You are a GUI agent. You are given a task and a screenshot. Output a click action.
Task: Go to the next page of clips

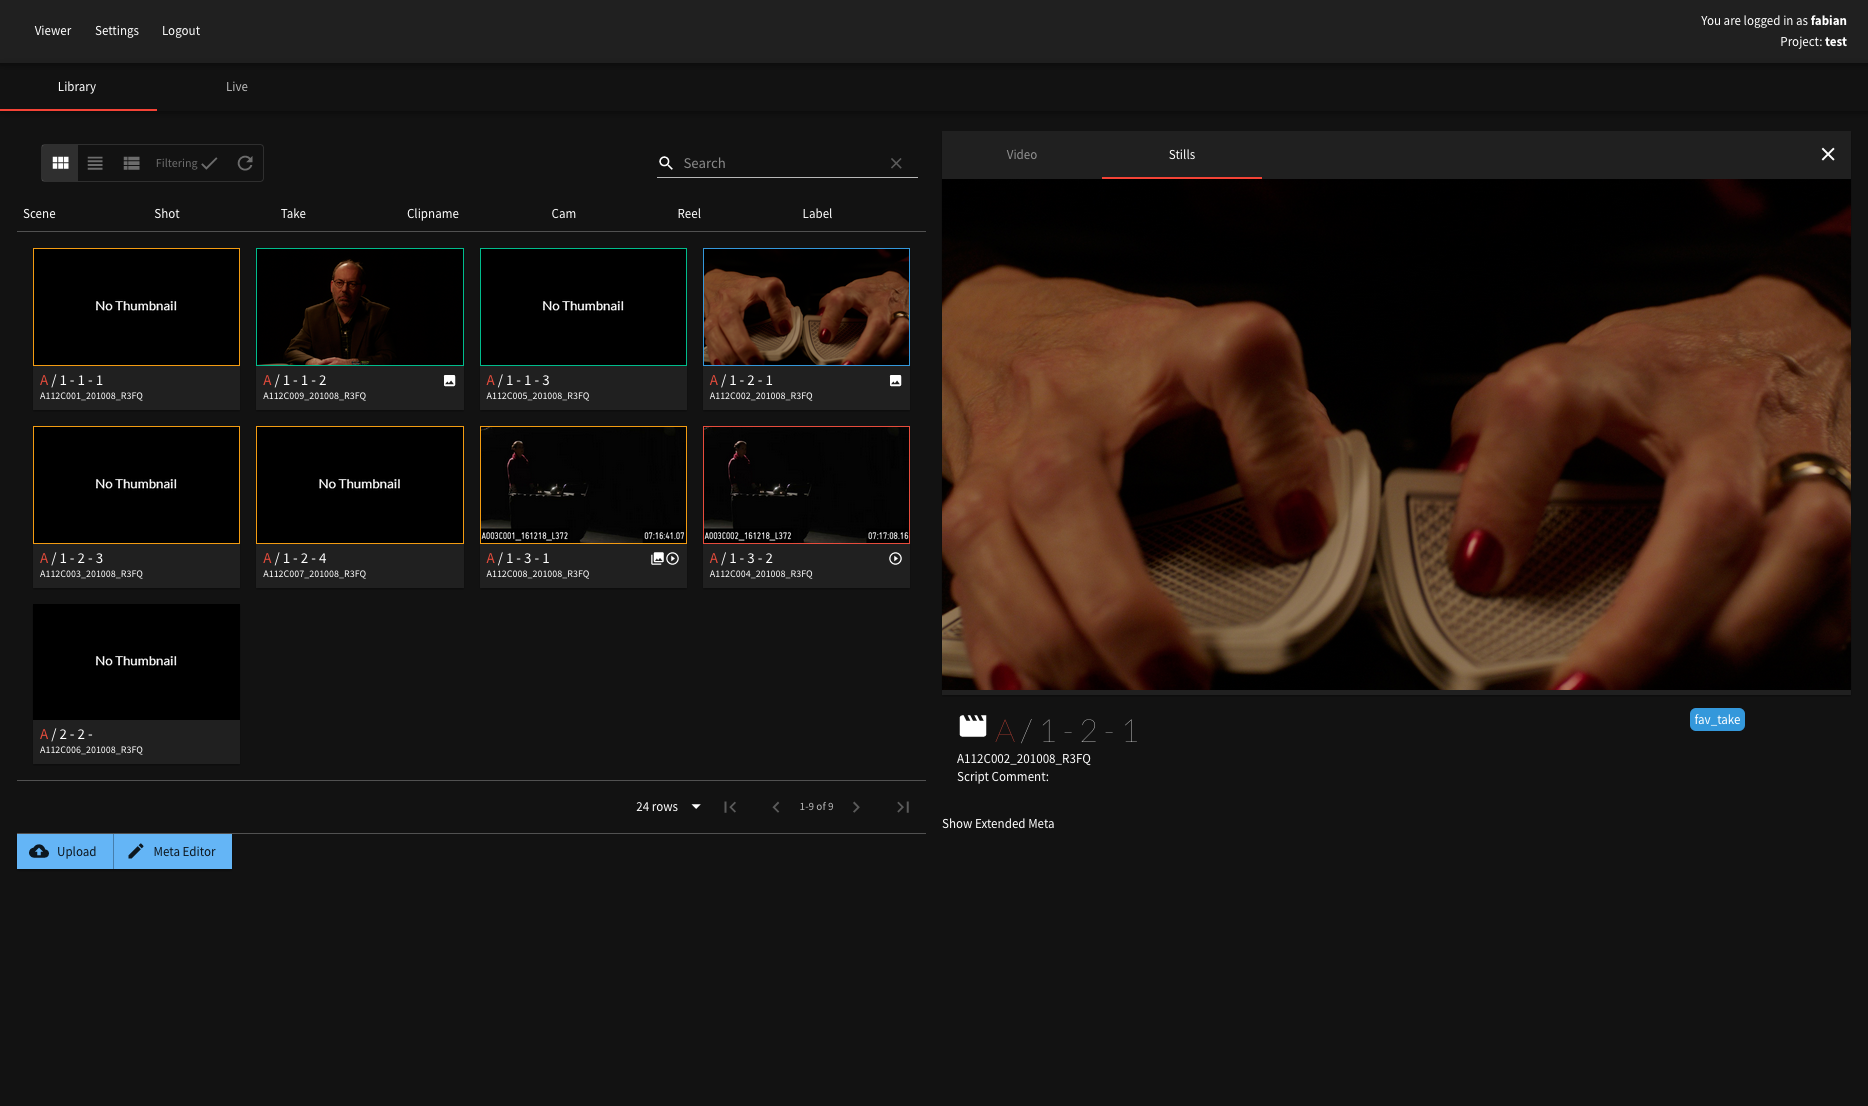856,806
